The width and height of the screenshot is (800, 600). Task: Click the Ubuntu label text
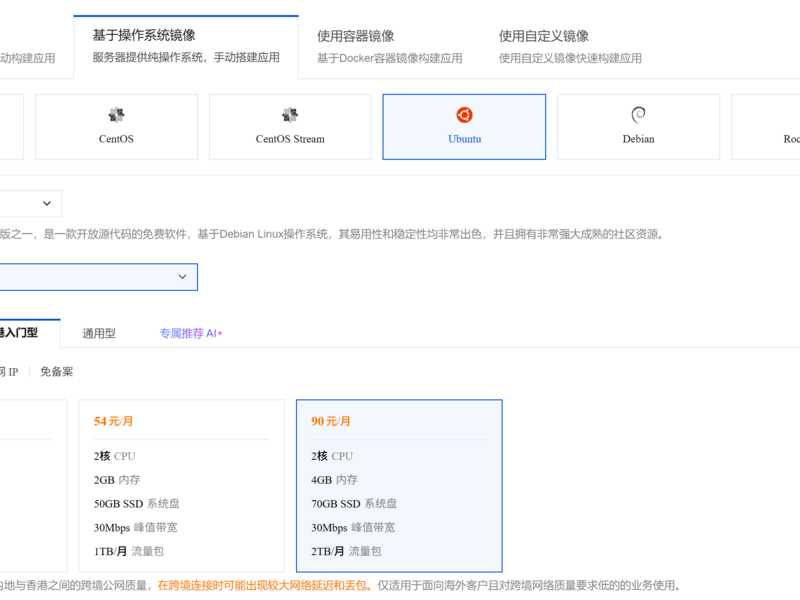[x=464, y=139]
